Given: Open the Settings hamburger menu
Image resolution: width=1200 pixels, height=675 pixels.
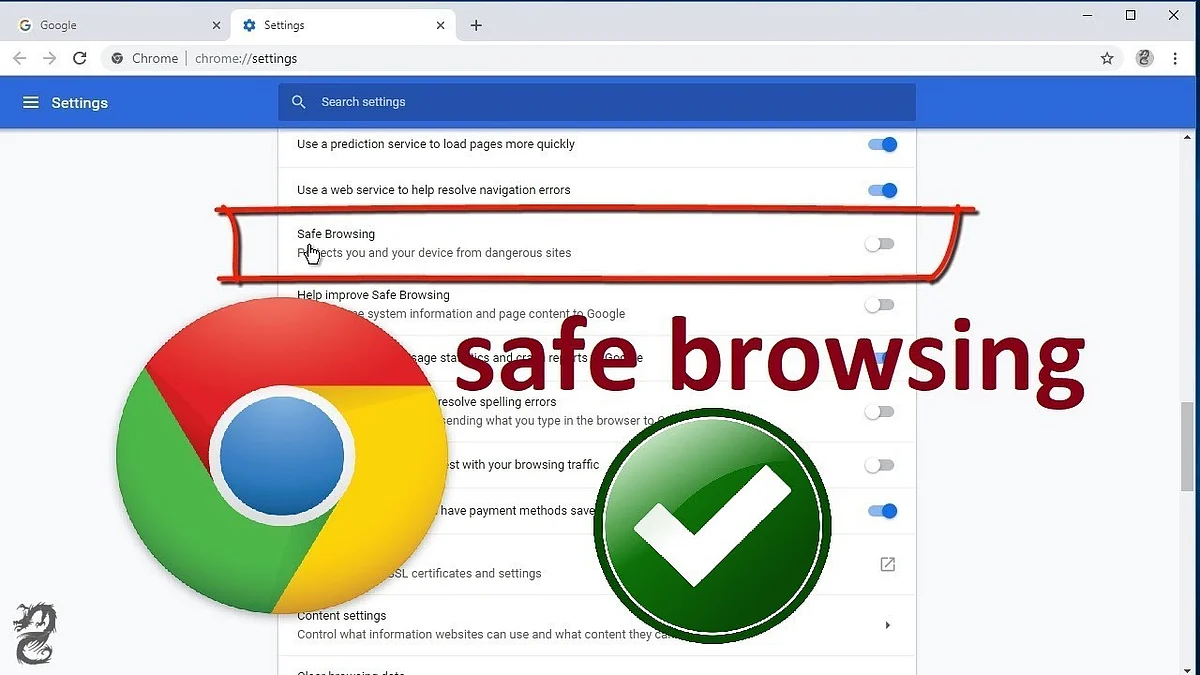Looking at the screenshot, I should pyautogui.click(x=31, y=103).
